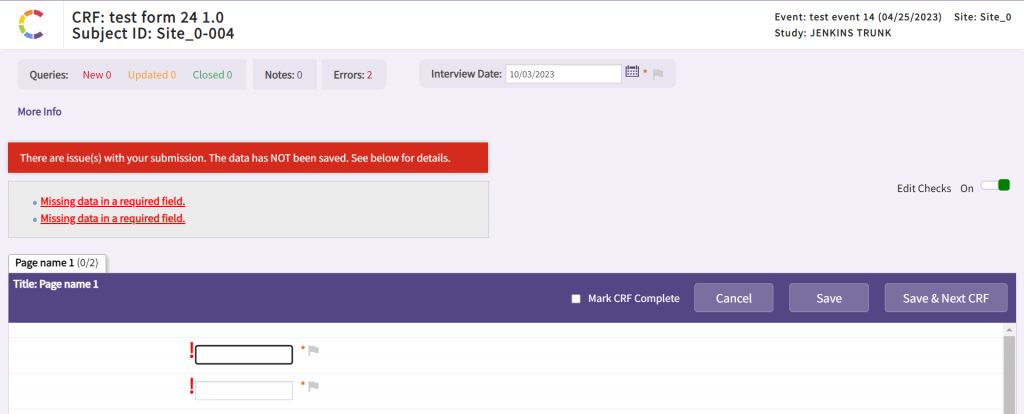This screenshot has width=1024, height=414.
Task: Focus the first required input field
Action: [243, 355]
